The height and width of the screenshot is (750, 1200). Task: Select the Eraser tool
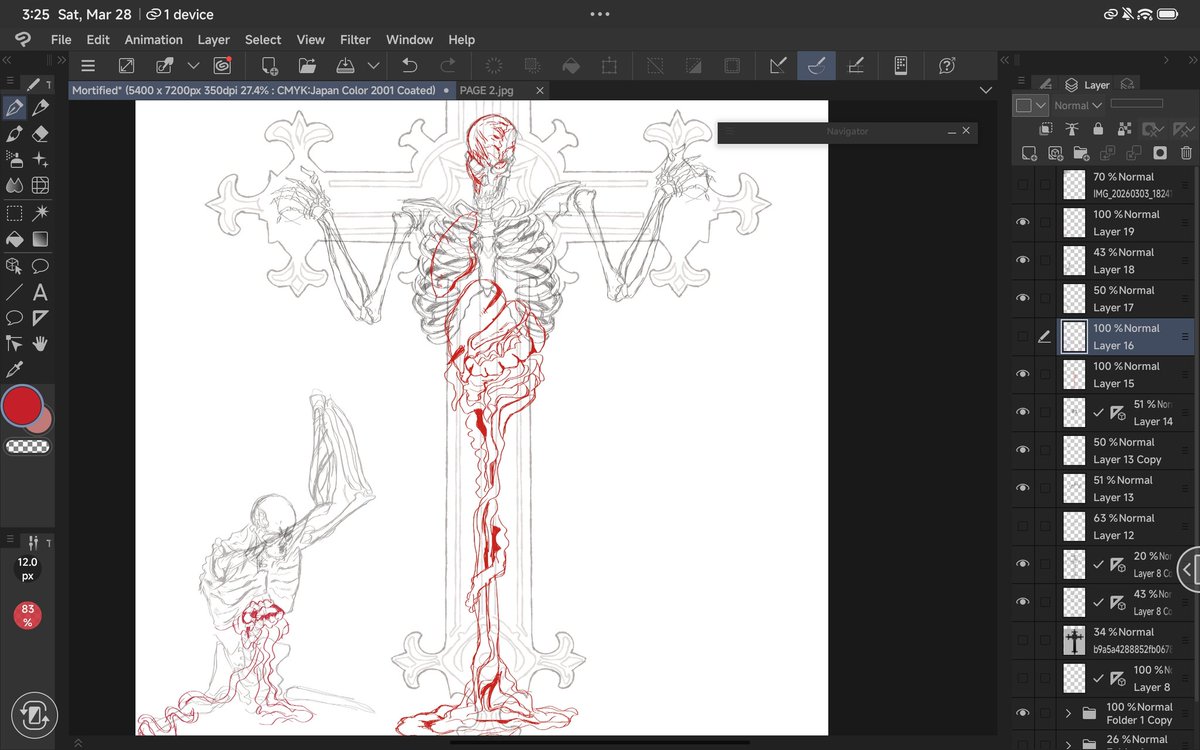[40, 133]
